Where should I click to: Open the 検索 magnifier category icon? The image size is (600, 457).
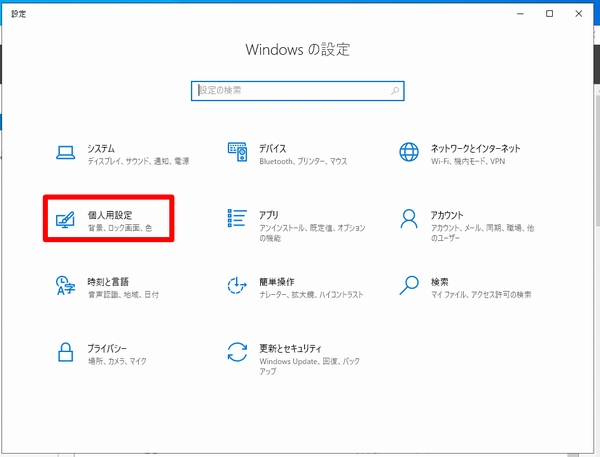tap(409, 286)
